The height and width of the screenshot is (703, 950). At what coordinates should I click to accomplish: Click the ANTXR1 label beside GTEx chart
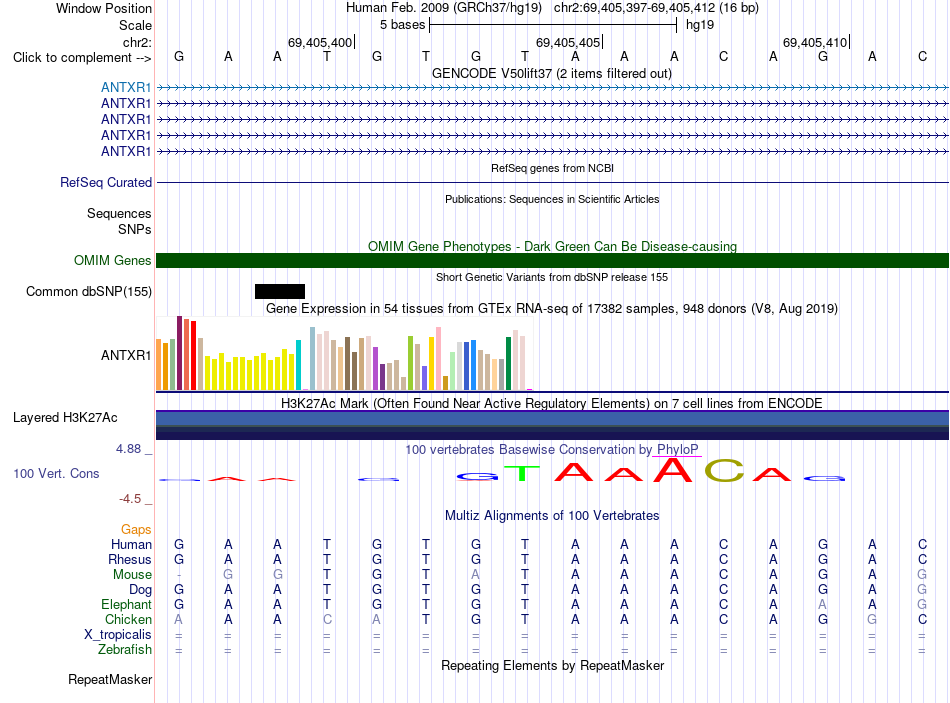coord(126,355)
